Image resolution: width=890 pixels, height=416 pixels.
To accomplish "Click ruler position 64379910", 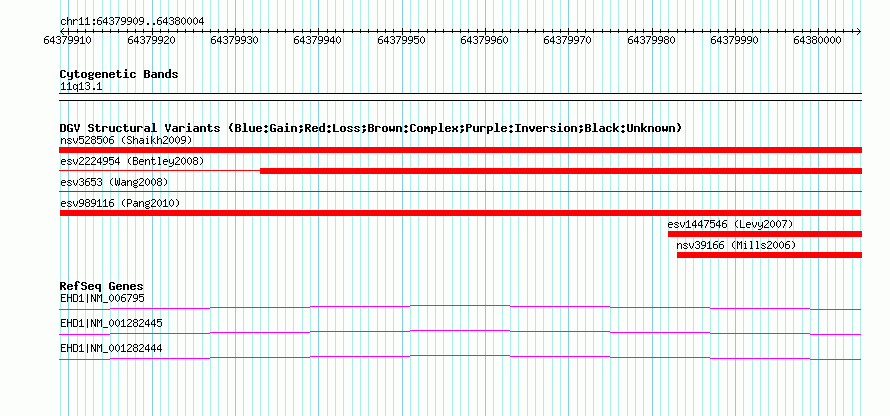I will tap(68, 40).
